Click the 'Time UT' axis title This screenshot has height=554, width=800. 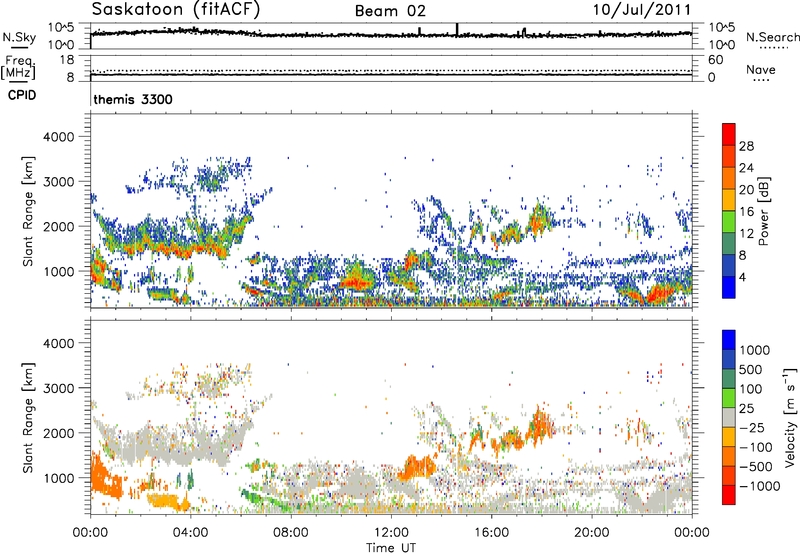pos(391,548)
